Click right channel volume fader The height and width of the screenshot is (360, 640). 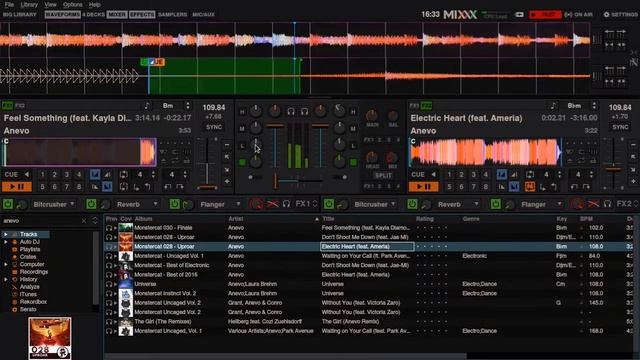click(320, 145)
